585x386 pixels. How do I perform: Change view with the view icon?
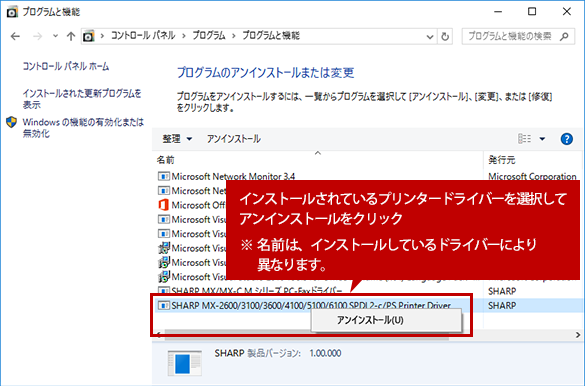(x=525, y=139)
